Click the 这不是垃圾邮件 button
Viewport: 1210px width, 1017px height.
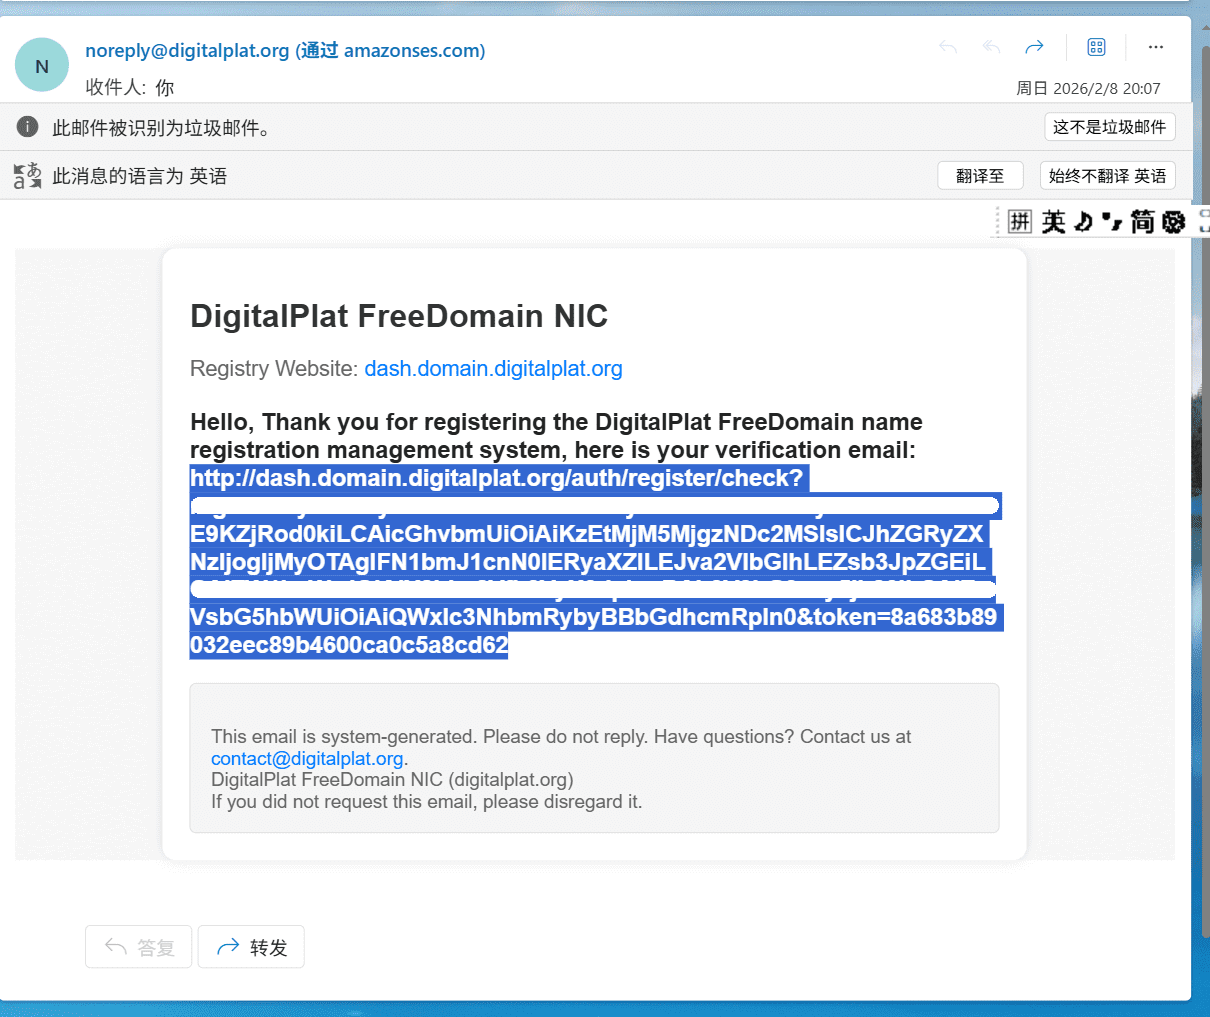point(1110,127)
